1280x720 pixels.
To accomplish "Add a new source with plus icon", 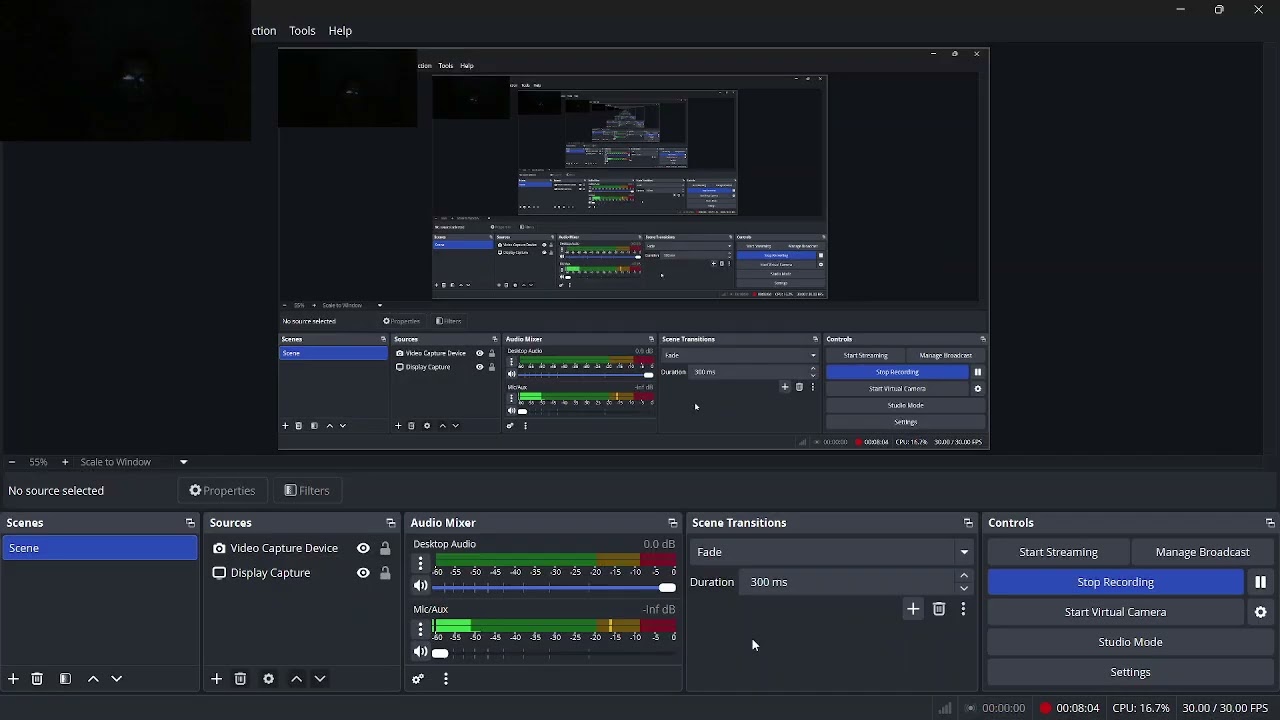I will pos(216,679).
